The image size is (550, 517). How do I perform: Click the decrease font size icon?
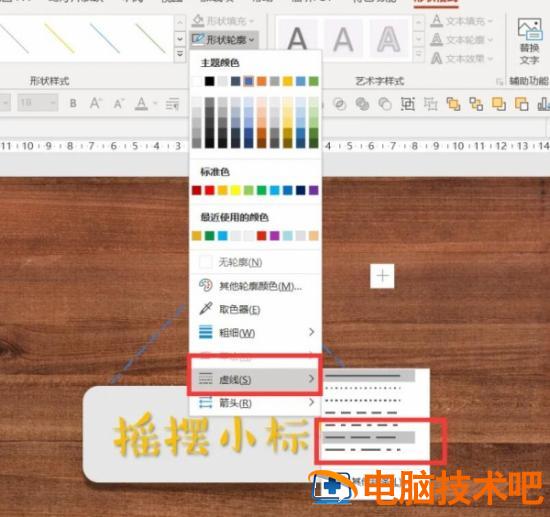pos(119,103)
